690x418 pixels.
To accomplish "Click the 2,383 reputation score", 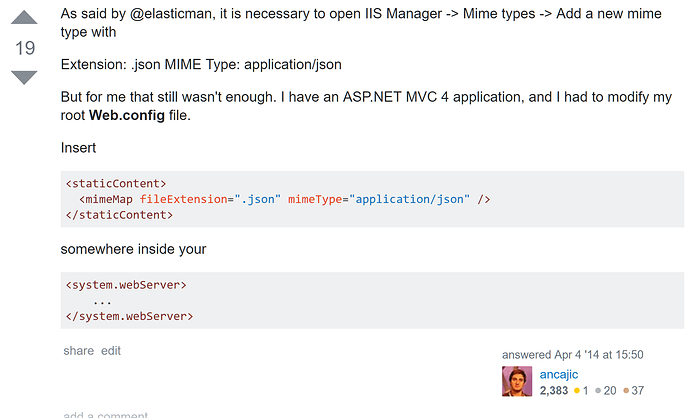I will tap(553, 390).
